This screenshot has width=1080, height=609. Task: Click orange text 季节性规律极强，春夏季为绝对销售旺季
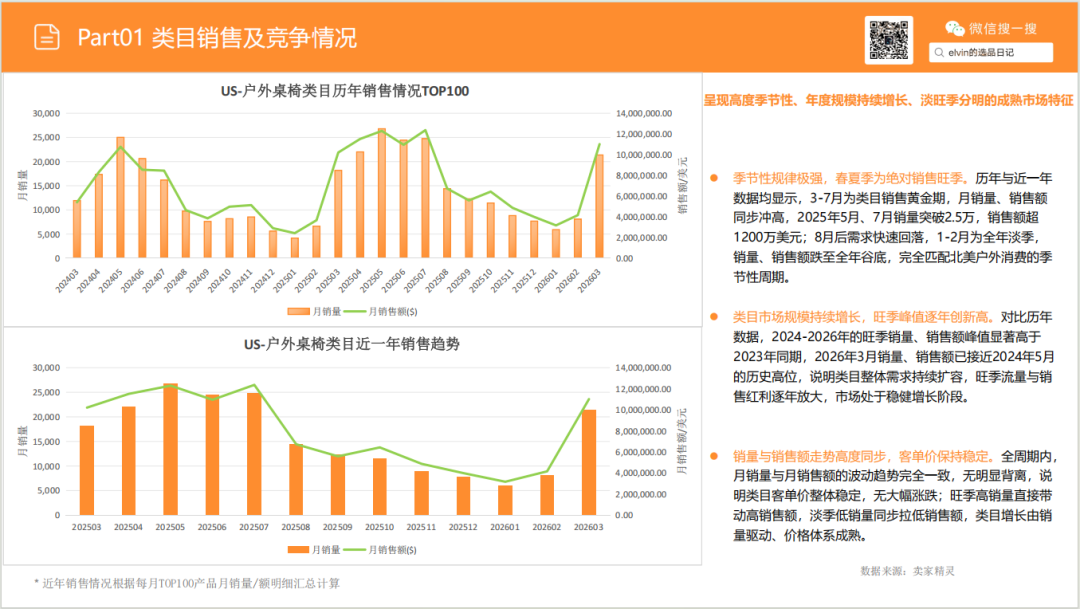(851, 178)
